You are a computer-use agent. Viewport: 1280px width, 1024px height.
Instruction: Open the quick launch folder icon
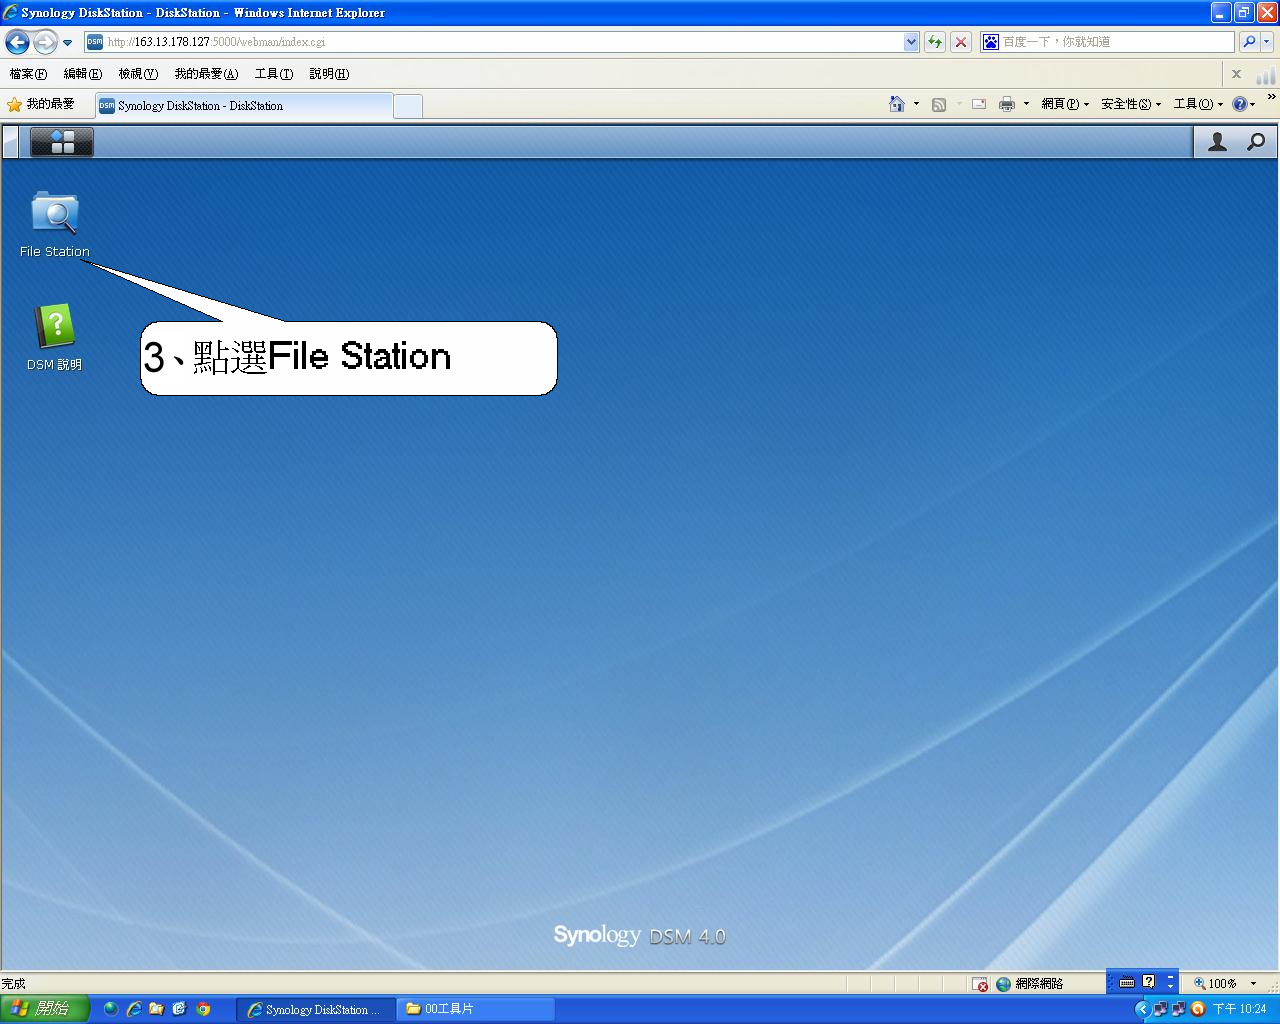[x=156, y=1009]
